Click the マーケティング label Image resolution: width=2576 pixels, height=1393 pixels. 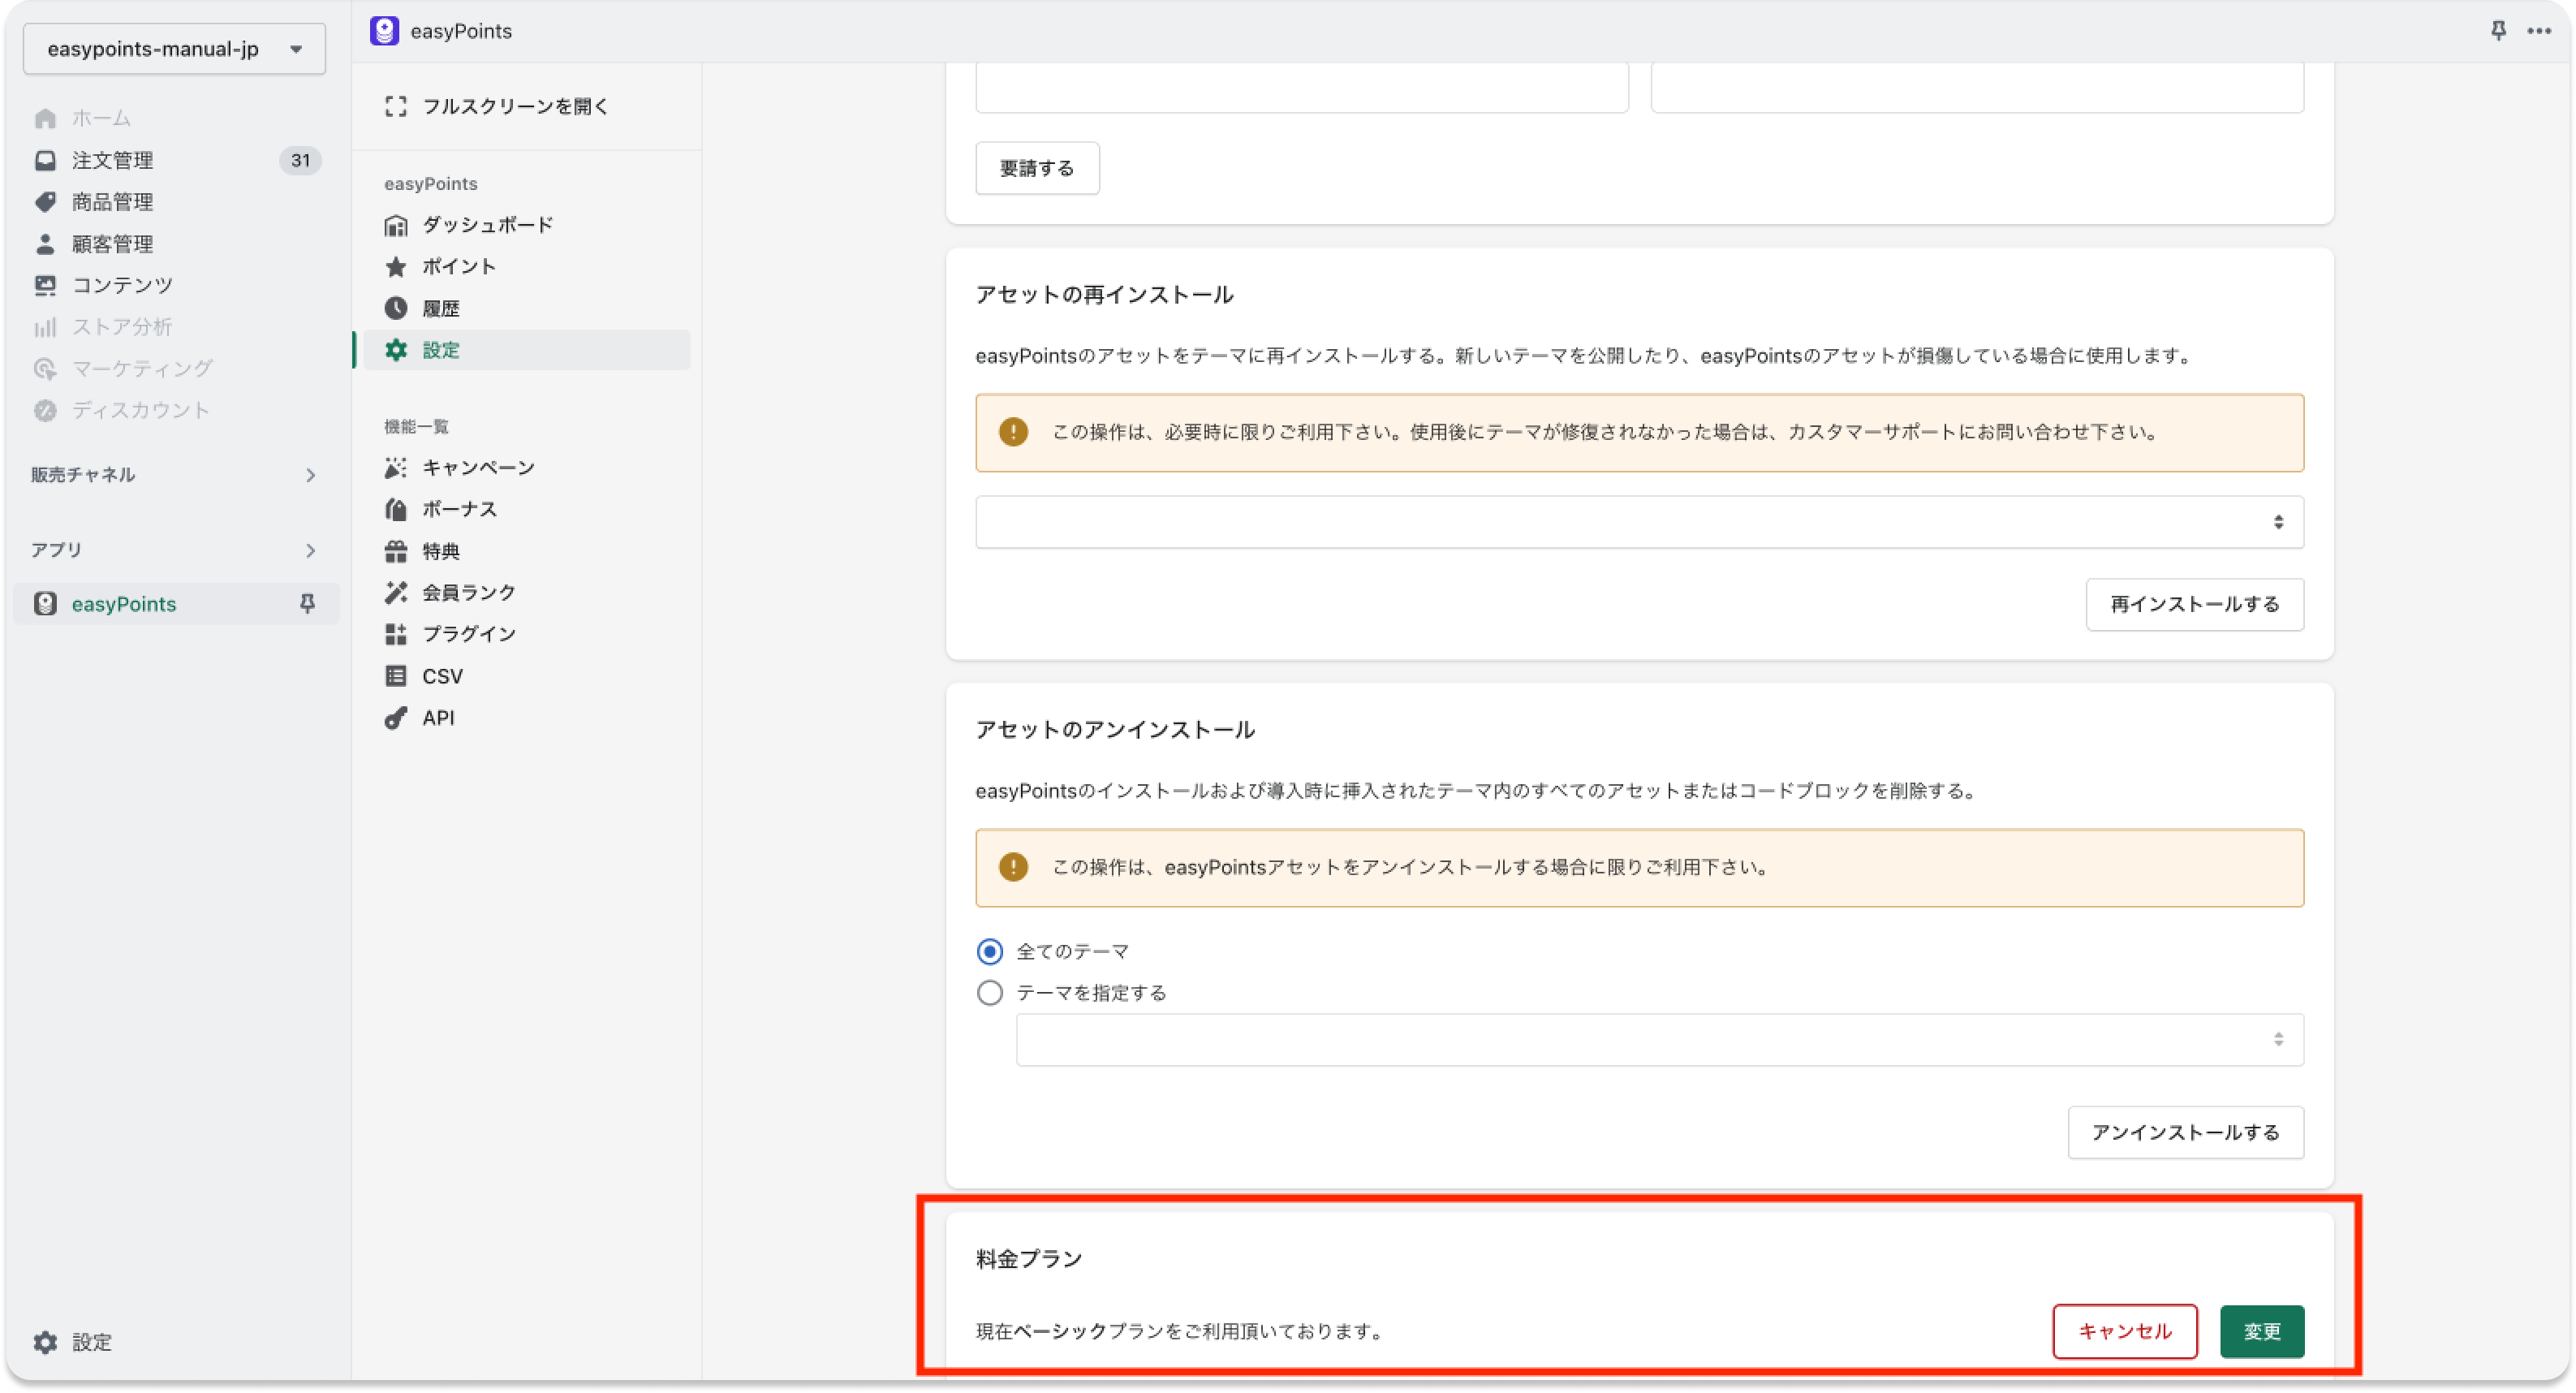142,369
